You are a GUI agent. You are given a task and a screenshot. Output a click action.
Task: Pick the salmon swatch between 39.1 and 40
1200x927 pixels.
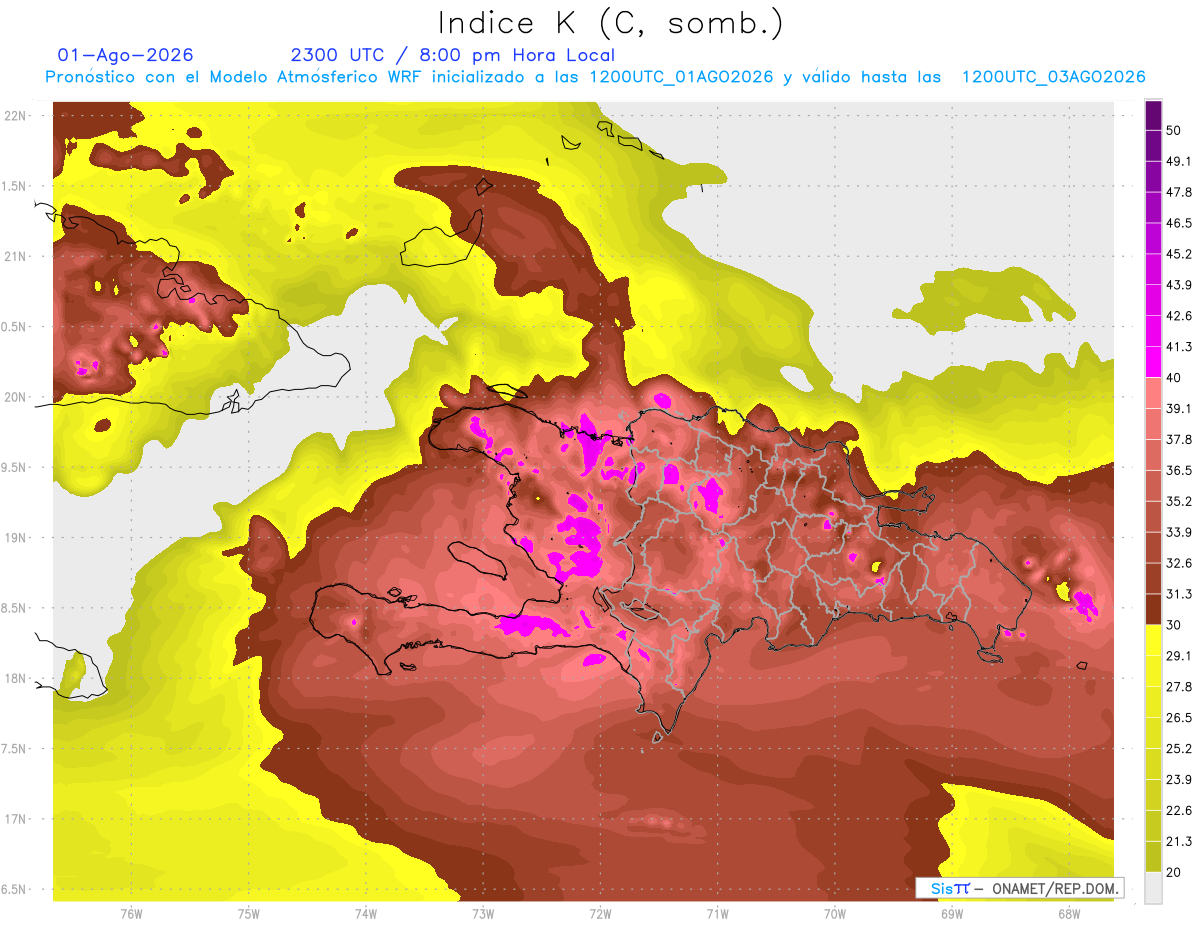[1153, 393]
